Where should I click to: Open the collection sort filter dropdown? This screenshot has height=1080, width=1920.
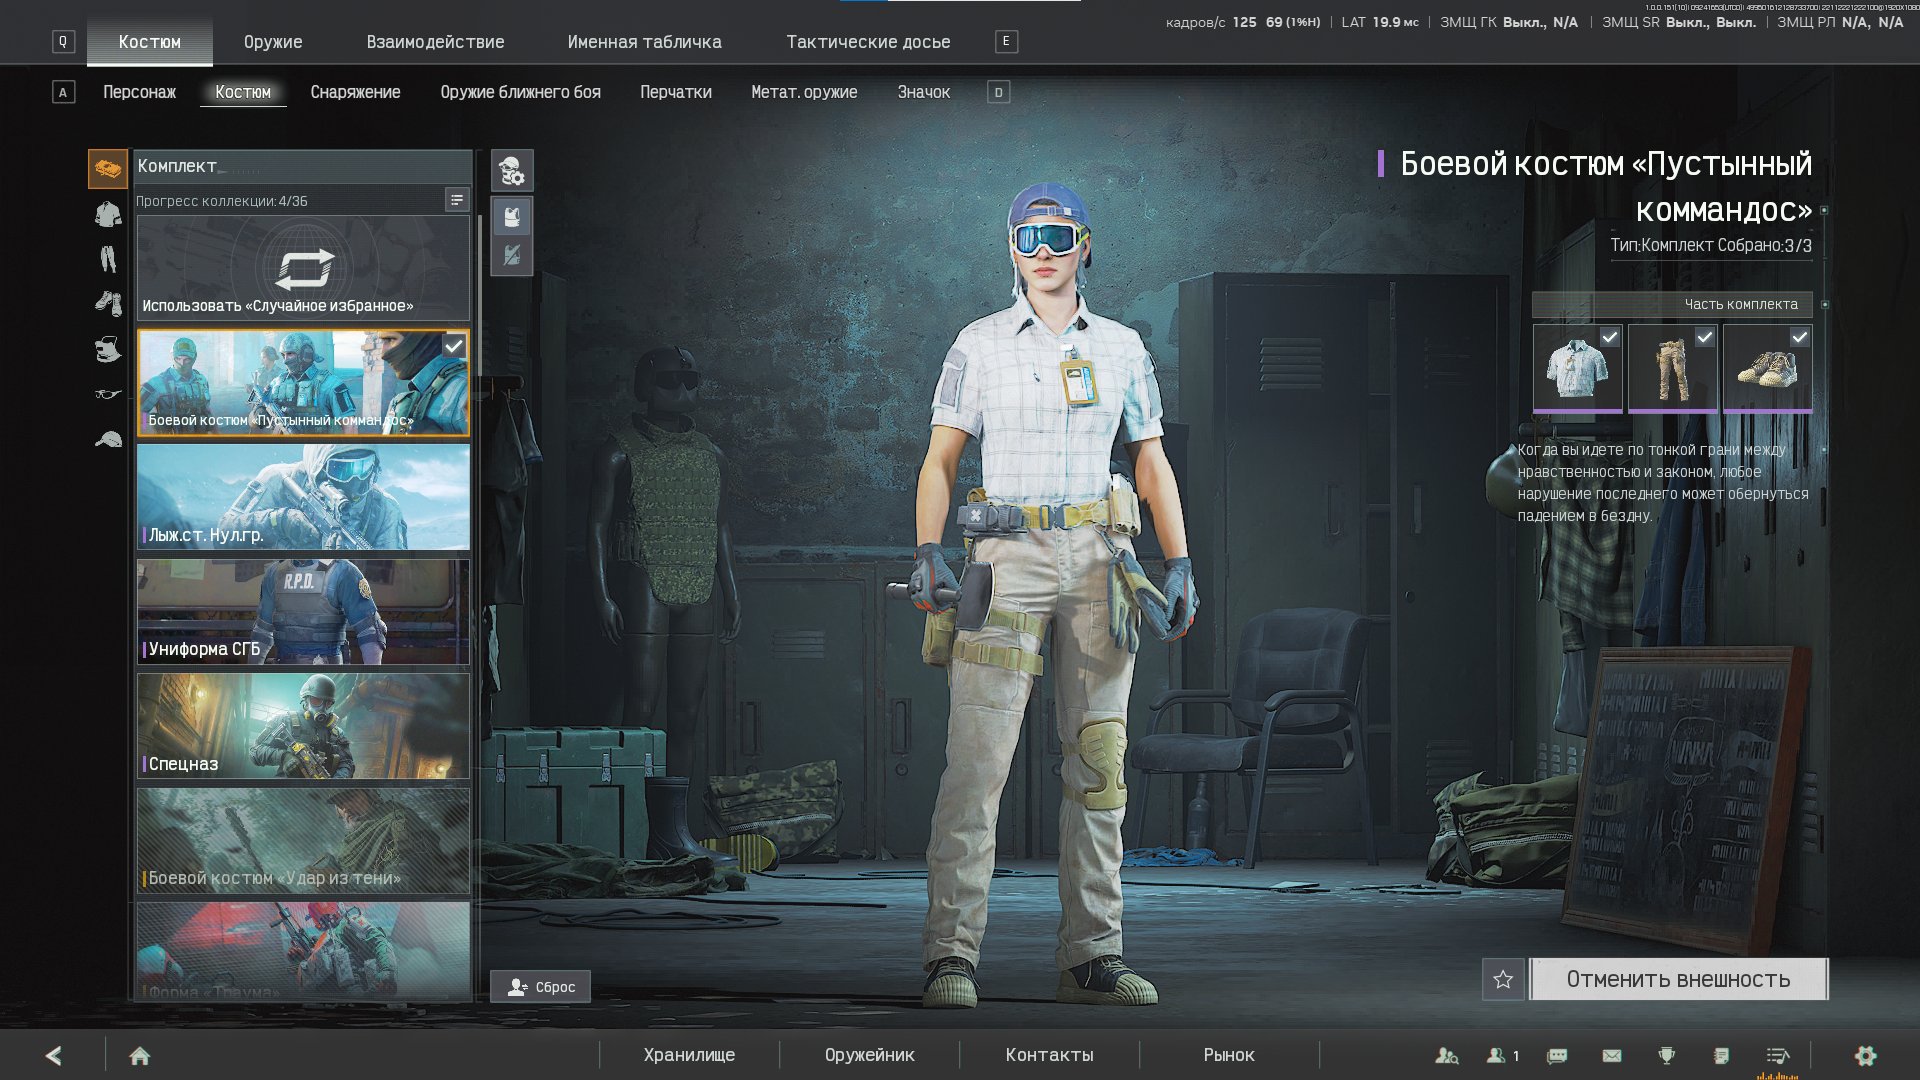point(457,200)
